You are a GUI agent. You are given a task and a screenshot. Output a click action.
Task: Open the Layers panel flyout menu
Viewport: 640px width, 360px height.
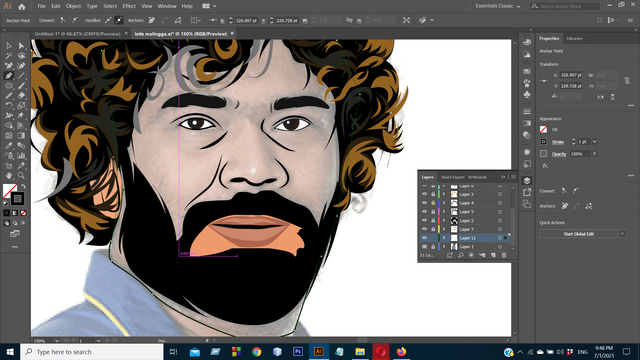coord(513,177)
